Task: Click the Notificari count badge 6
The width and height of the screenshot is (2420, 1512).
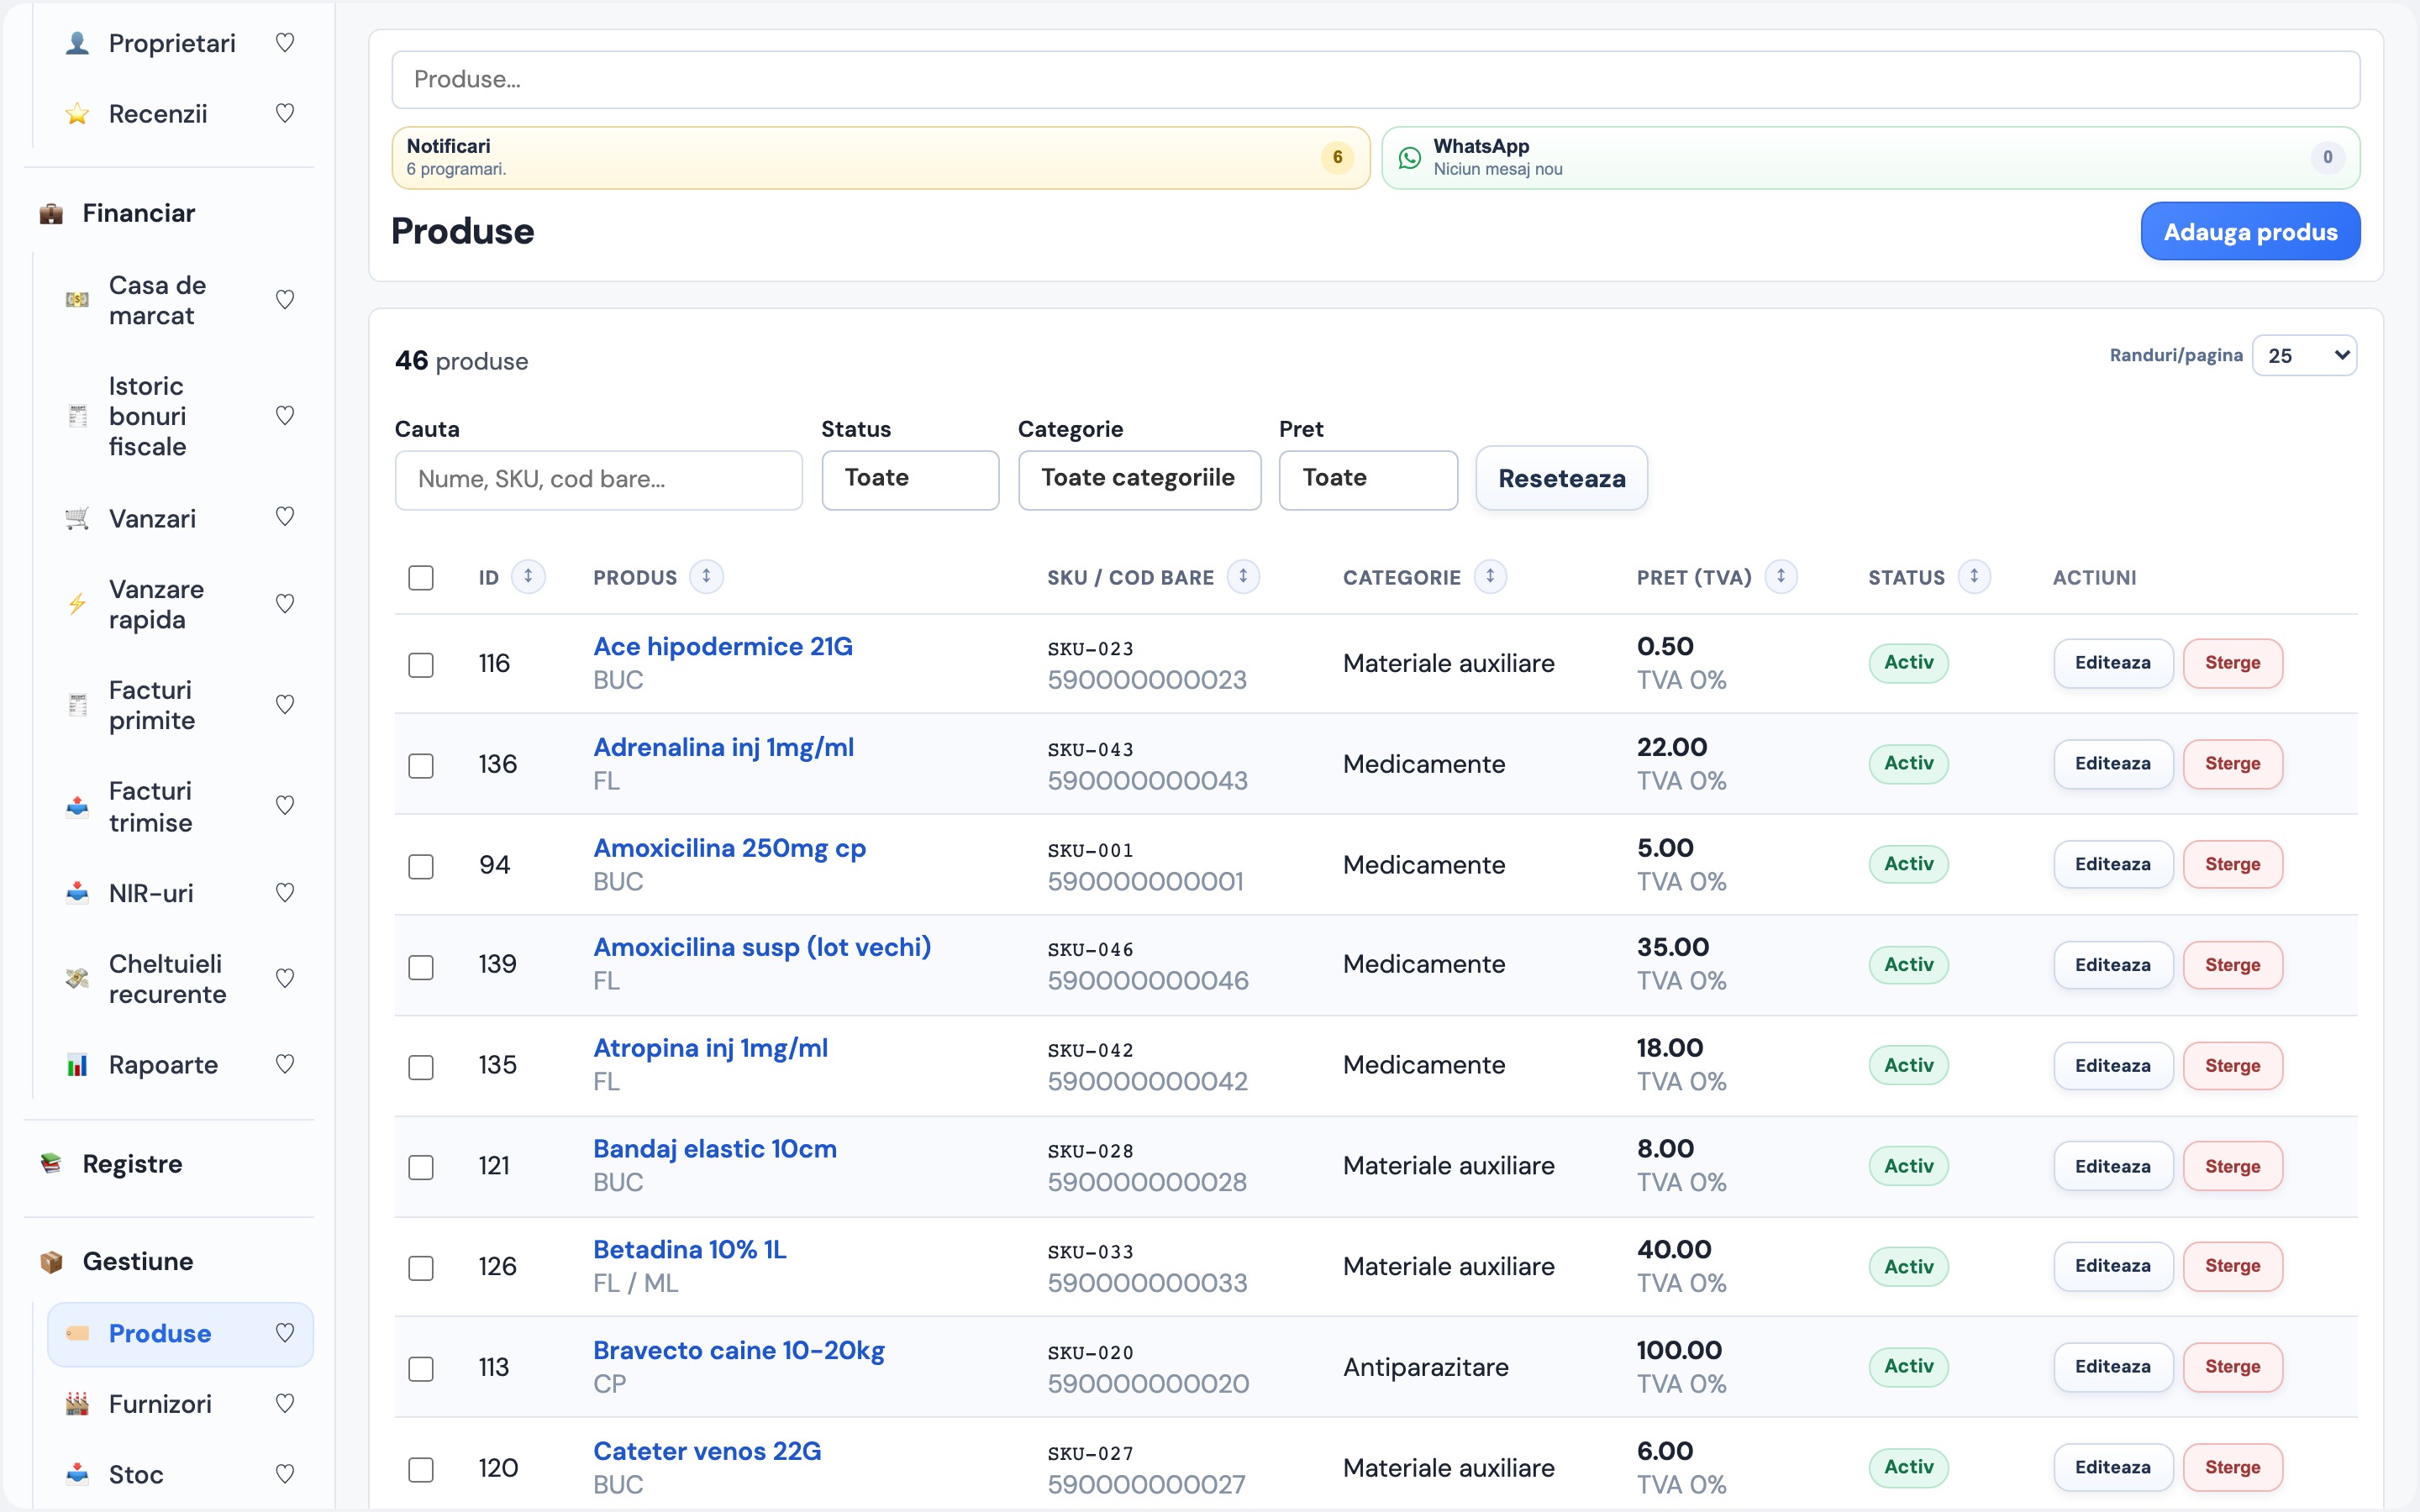Action: (x=1337, y=158)
